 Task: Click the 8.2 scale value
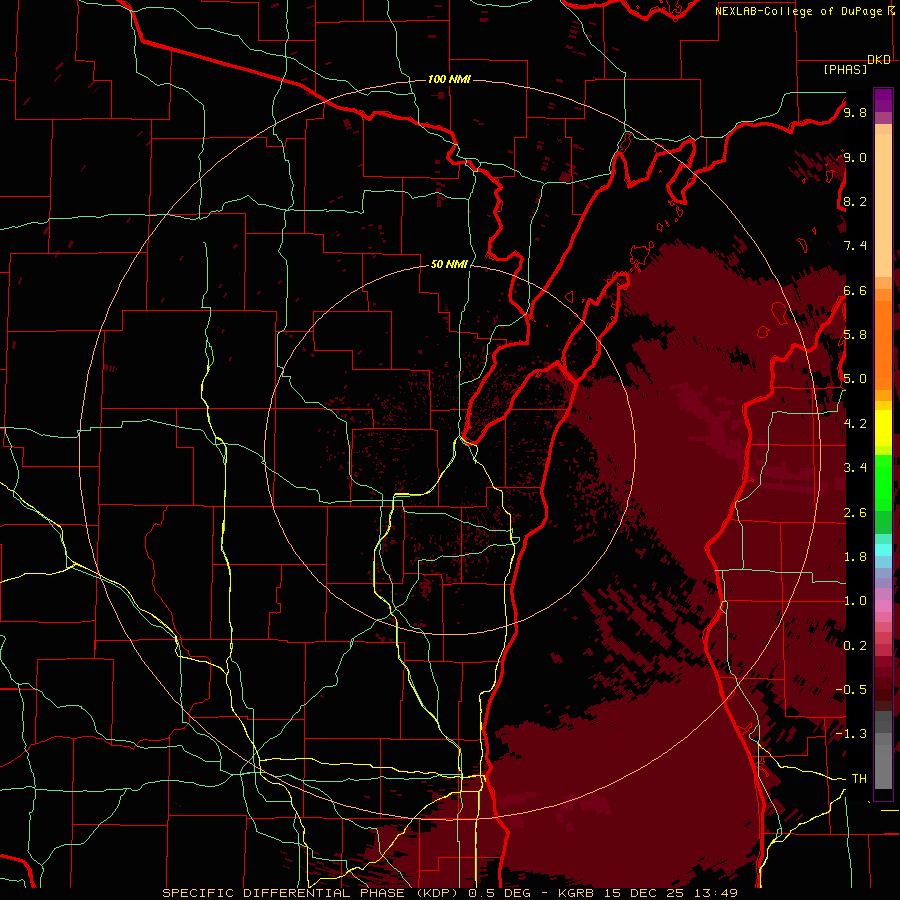(855, 201)
